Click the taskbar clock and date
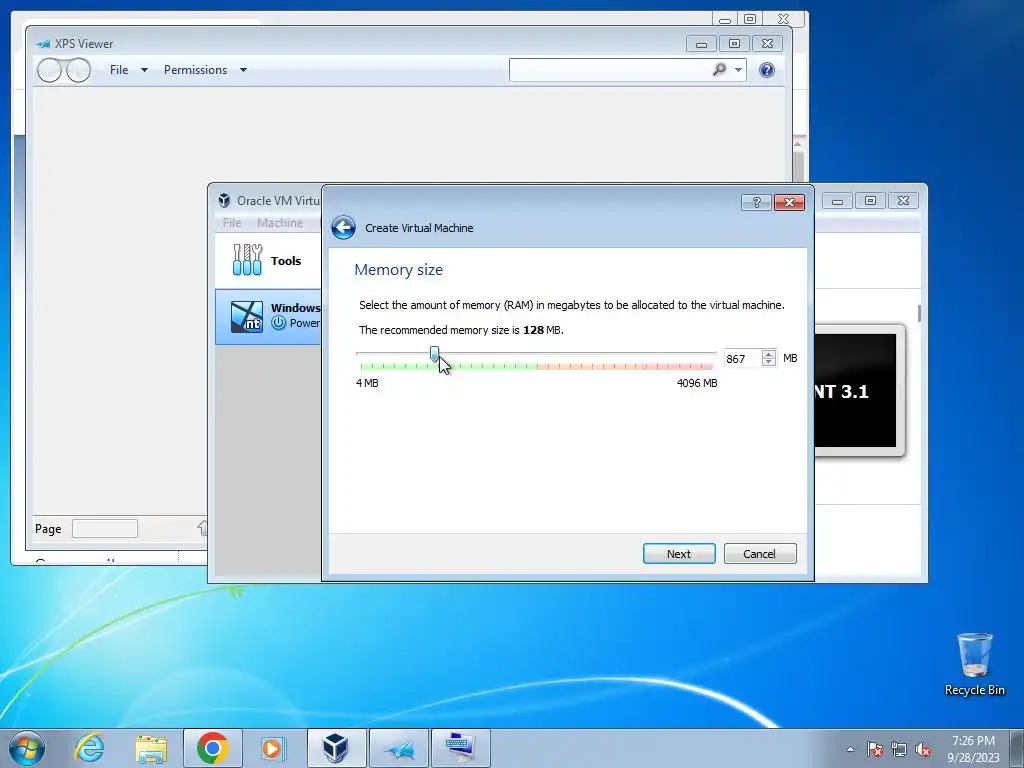Image resolution: width=1024 pixels, height=768 pixels. [x=973, y=749]
